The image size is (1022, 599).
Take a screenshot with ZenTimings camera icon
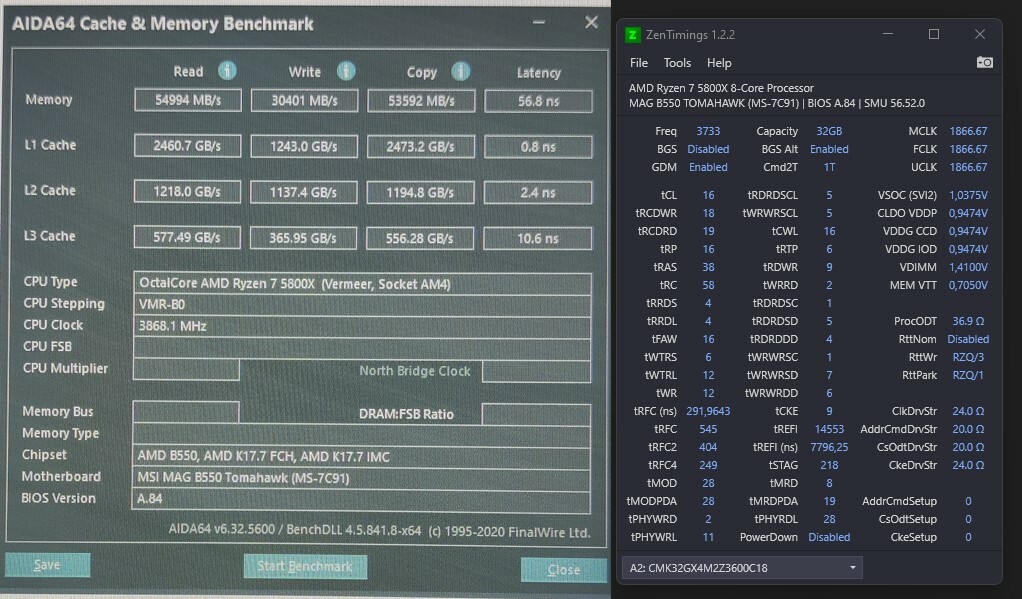click(984, 63)
